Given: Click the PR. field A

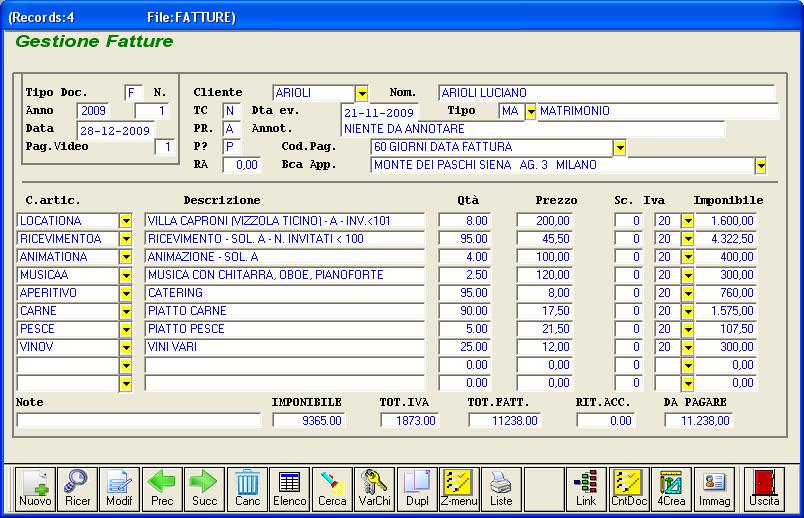Looking at the screenshot, I should pyautogui.click(x=232, y=129).
